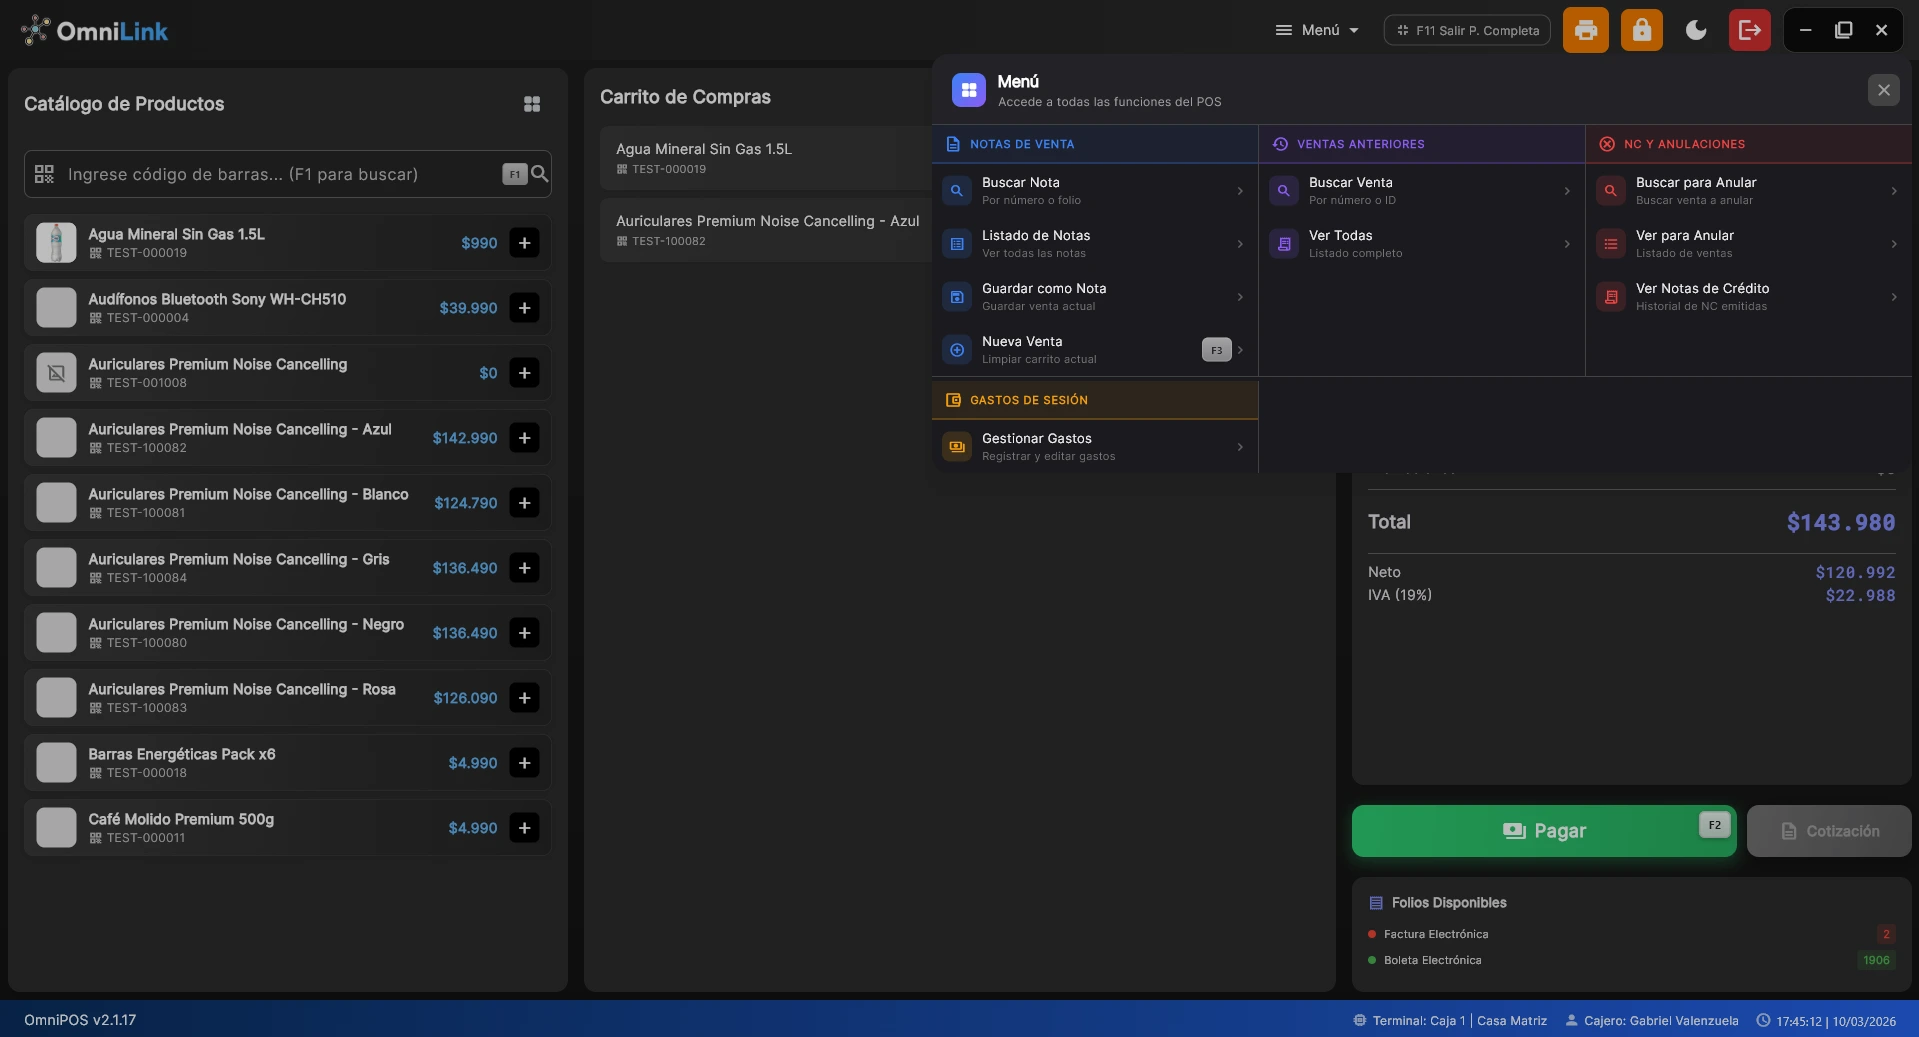Click F11 Salir P. Completa button
1919x1037 pixels.
click(1467, 30)
